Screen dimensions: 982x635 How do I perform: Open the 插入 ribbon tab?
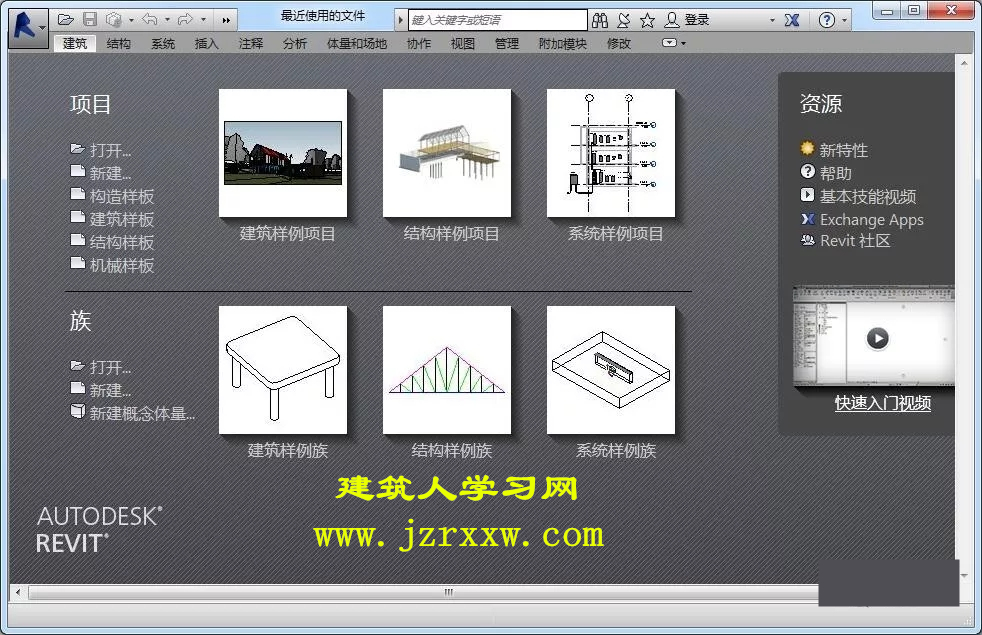pyautogui.click(x=207, y=43)
